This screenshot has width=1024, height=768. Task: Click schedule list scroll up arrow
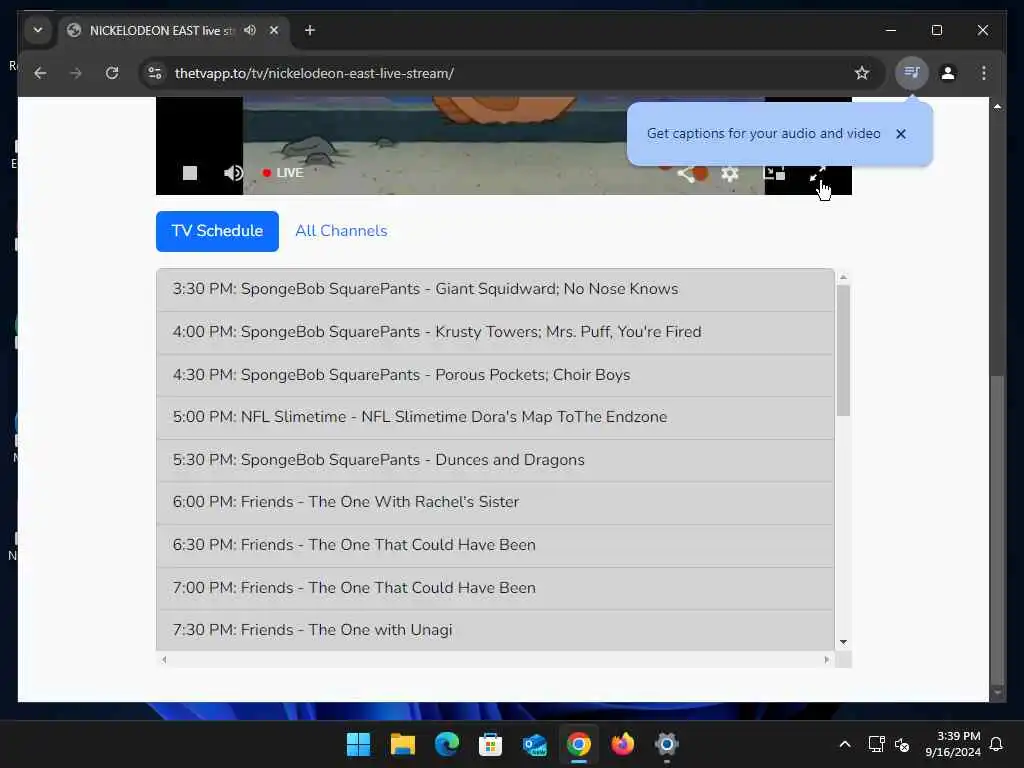[843, 278]
